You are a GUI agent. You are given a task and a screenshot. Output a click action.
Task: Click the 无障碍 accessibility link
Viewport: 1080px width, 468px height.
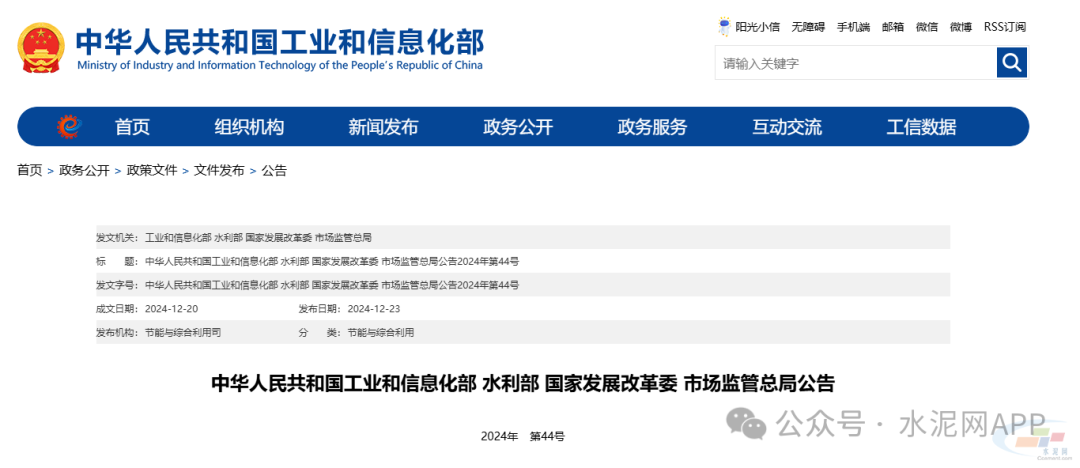click(x=808, y=27)
